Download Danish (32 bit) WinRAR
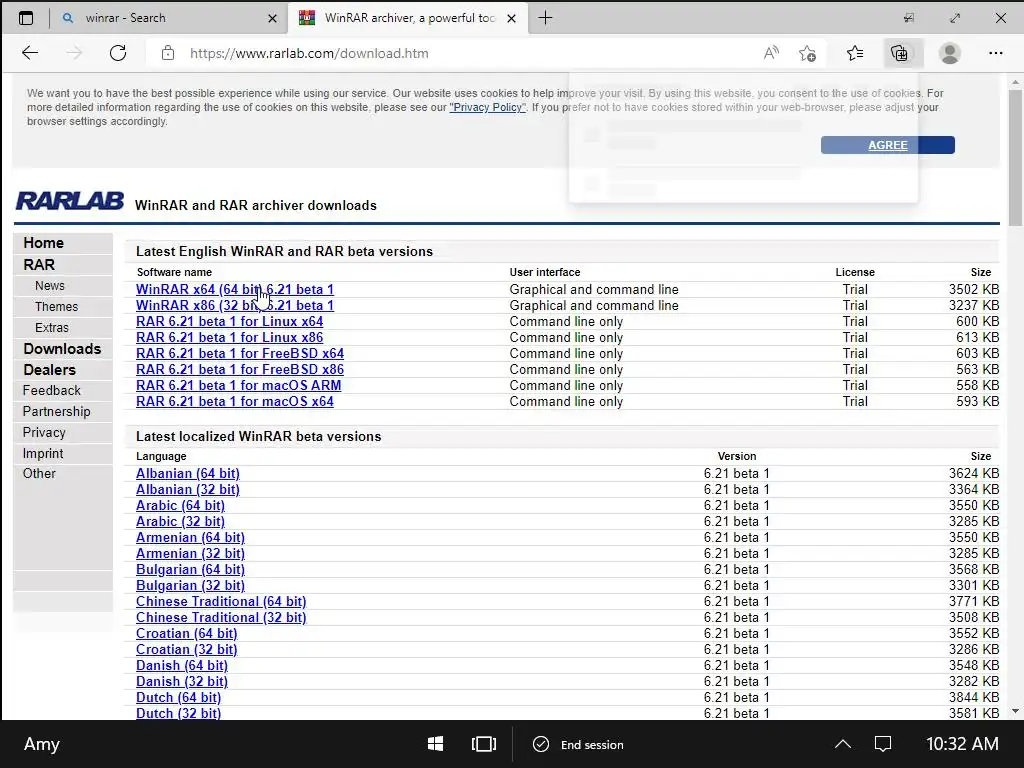Screen dimensions: 1024x768 (x=182, y=682)
